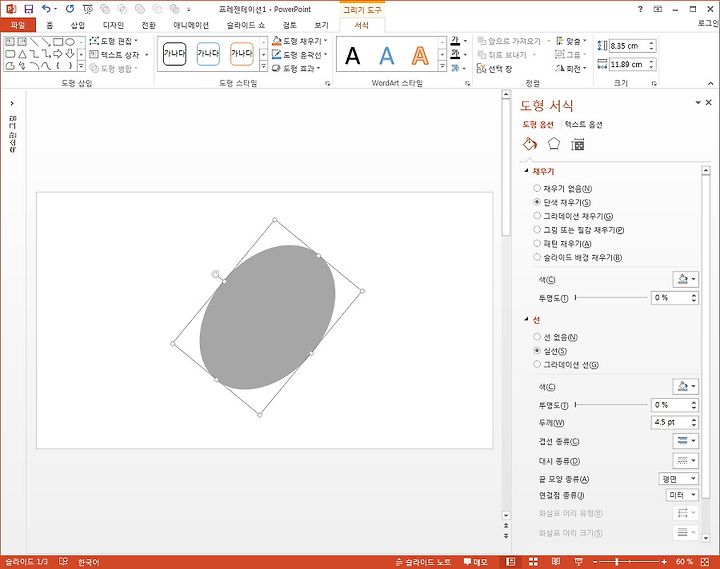Save the presentation with the floppy disk icon
Viewport: 720px width, 569px height.
pos(28,9)
